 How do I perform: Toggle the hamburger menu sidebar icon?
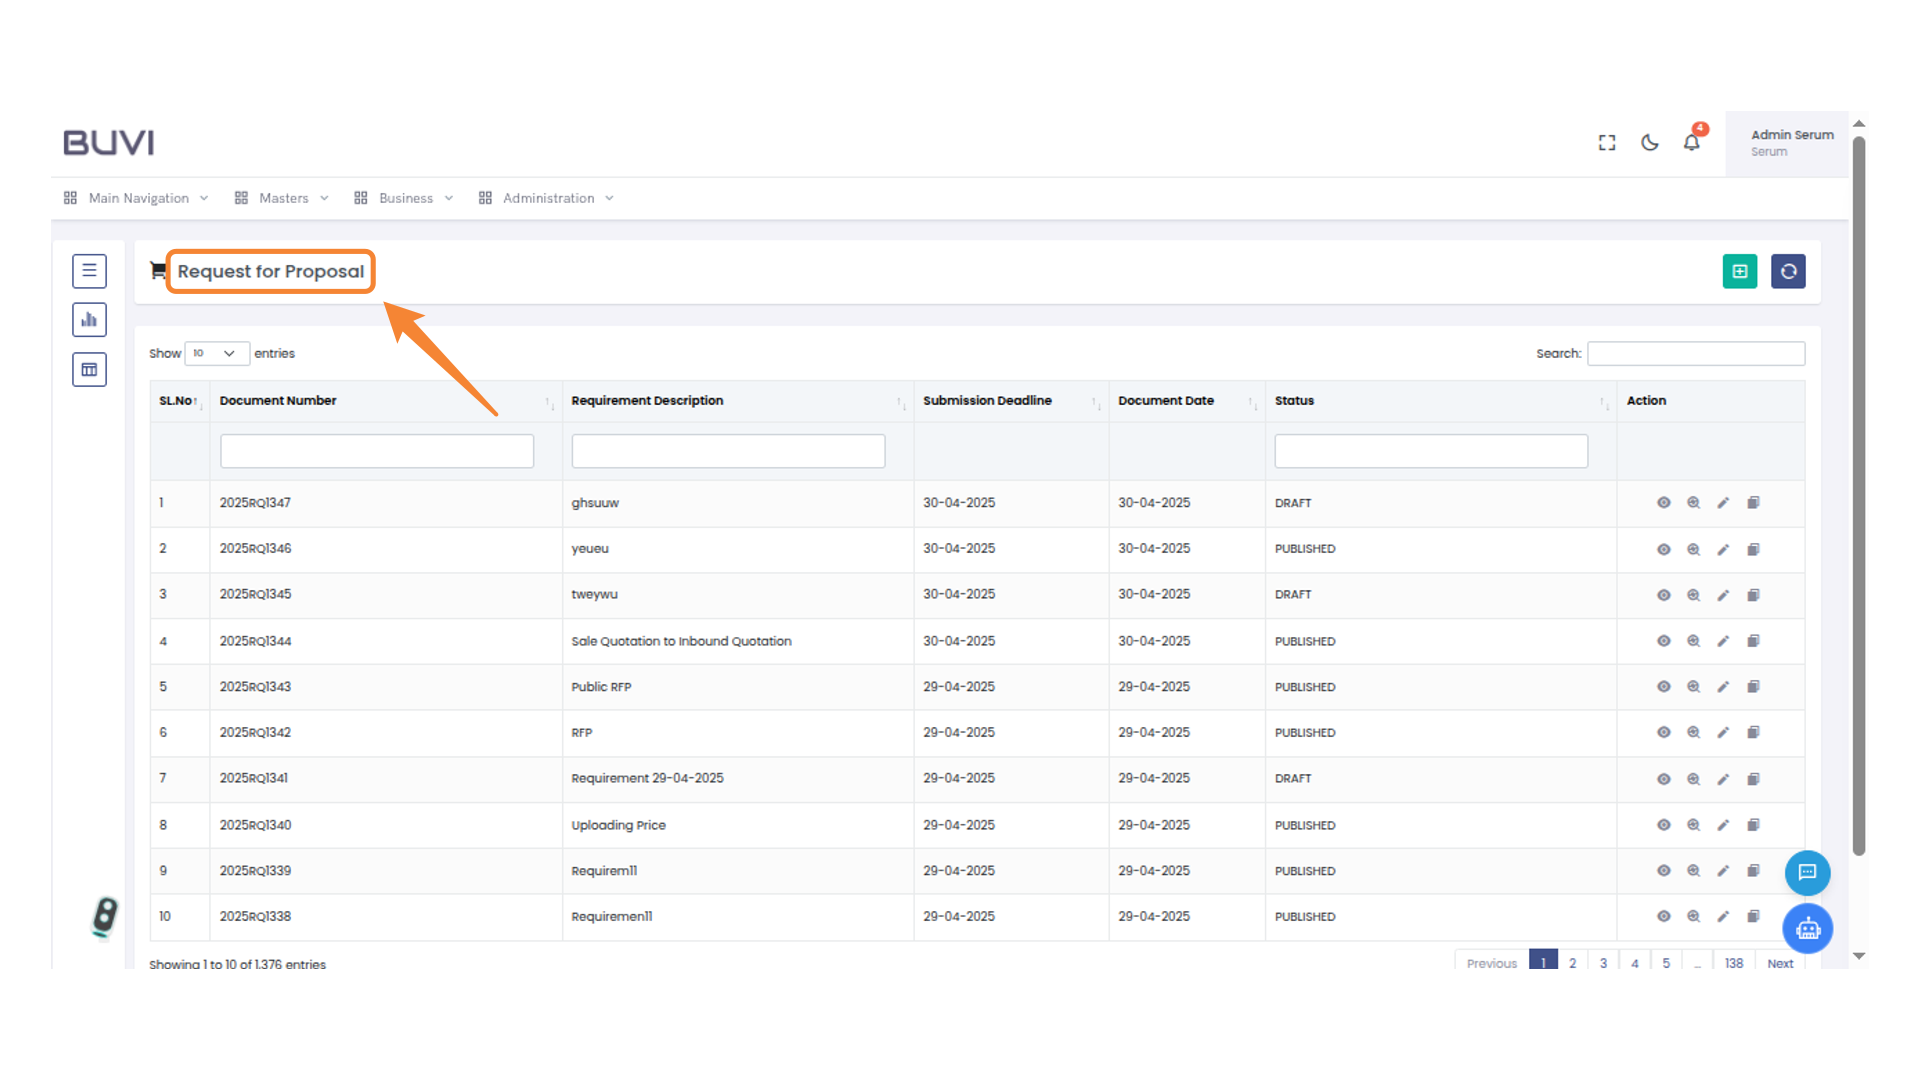89,271
